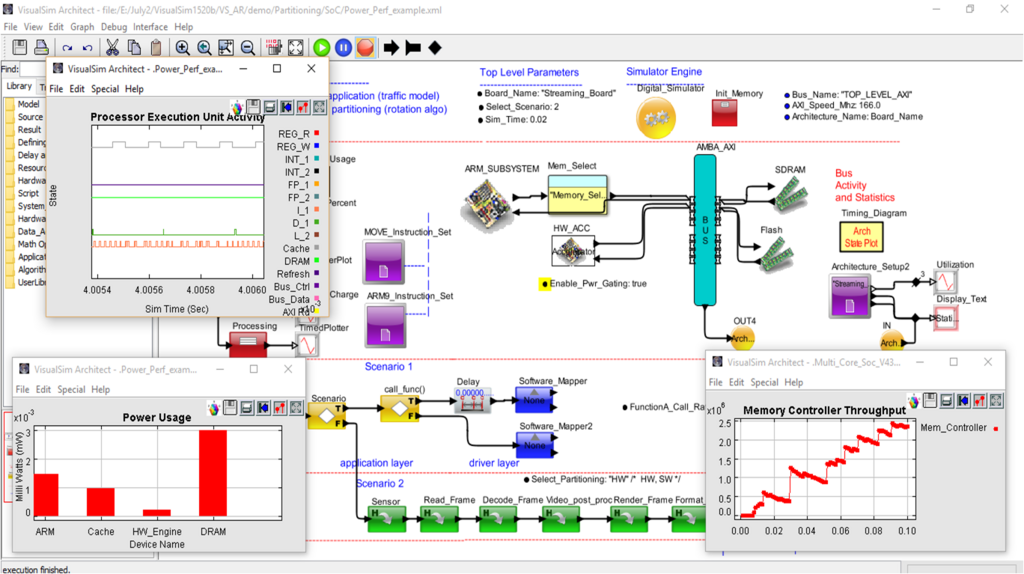This screenshot has height=574, width=1024.
Task: Cut selection with the scissors icon
Action: (112, 47)
